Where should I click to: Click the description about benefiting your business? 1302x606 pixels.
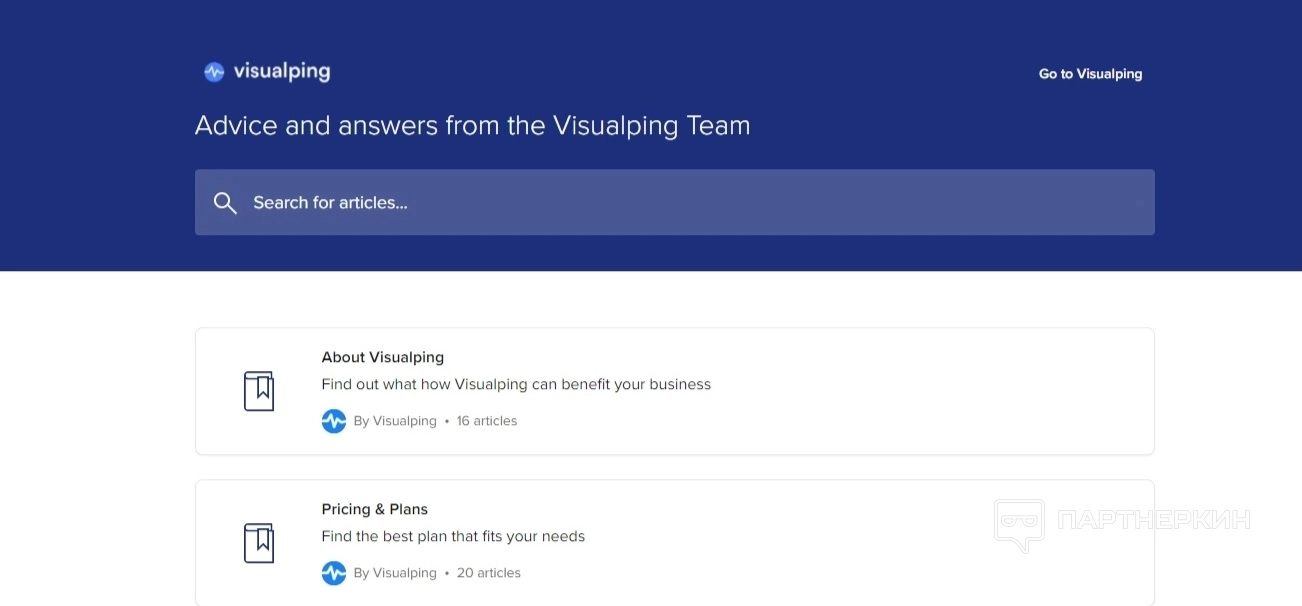point(516,384)
